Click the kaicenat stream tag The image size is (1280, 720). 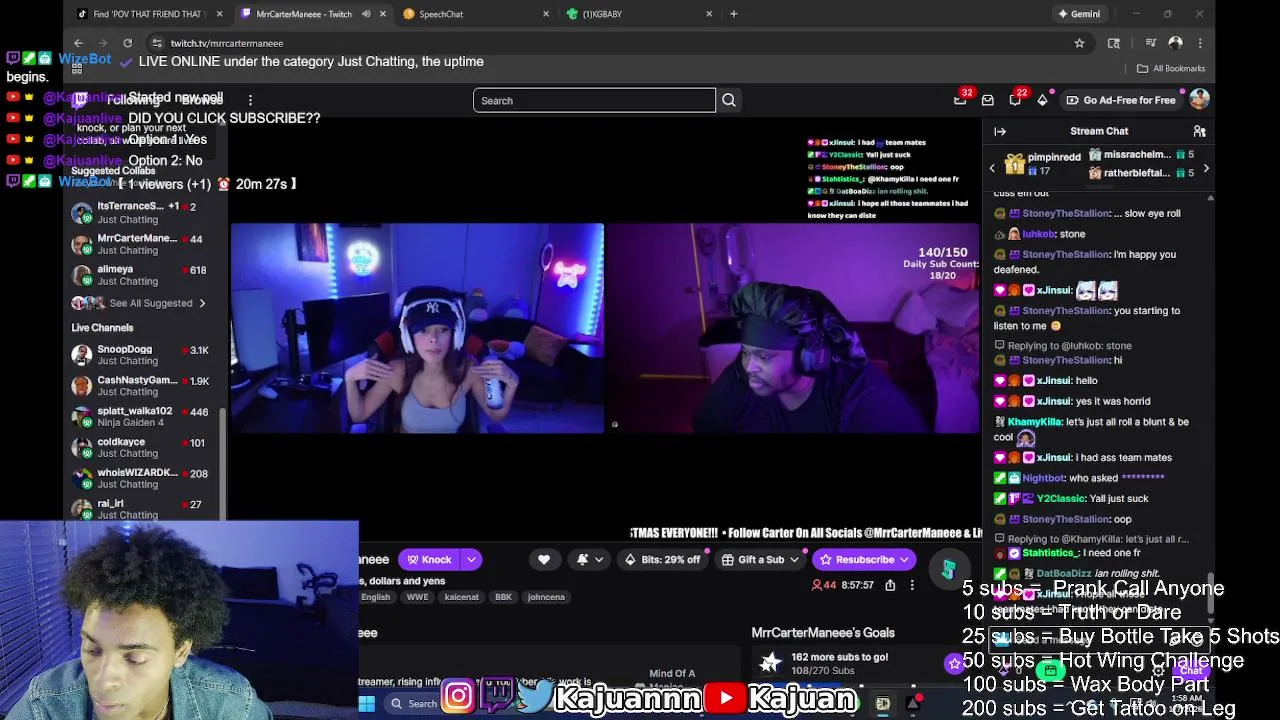pos(462,597)
